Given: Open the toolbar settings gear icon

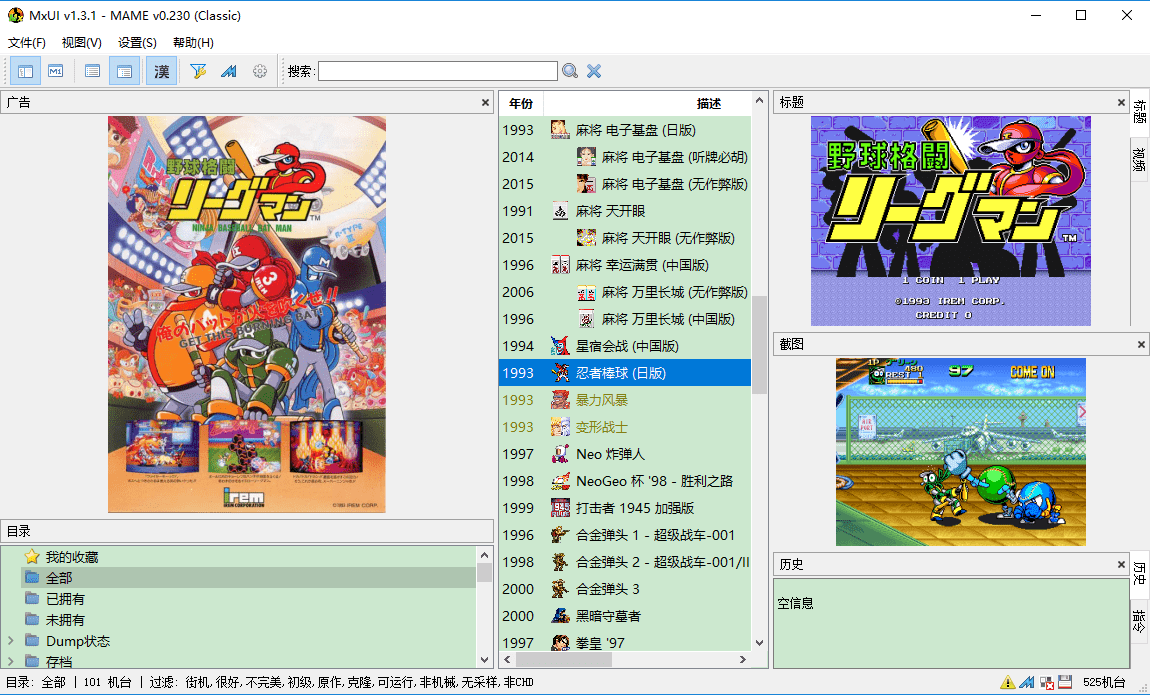Looking at the screenshot, I should pos(259,70).
